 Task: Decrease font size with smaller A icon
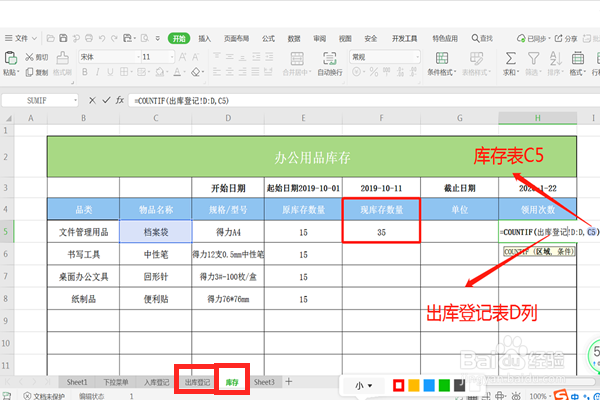coord(196,57)
